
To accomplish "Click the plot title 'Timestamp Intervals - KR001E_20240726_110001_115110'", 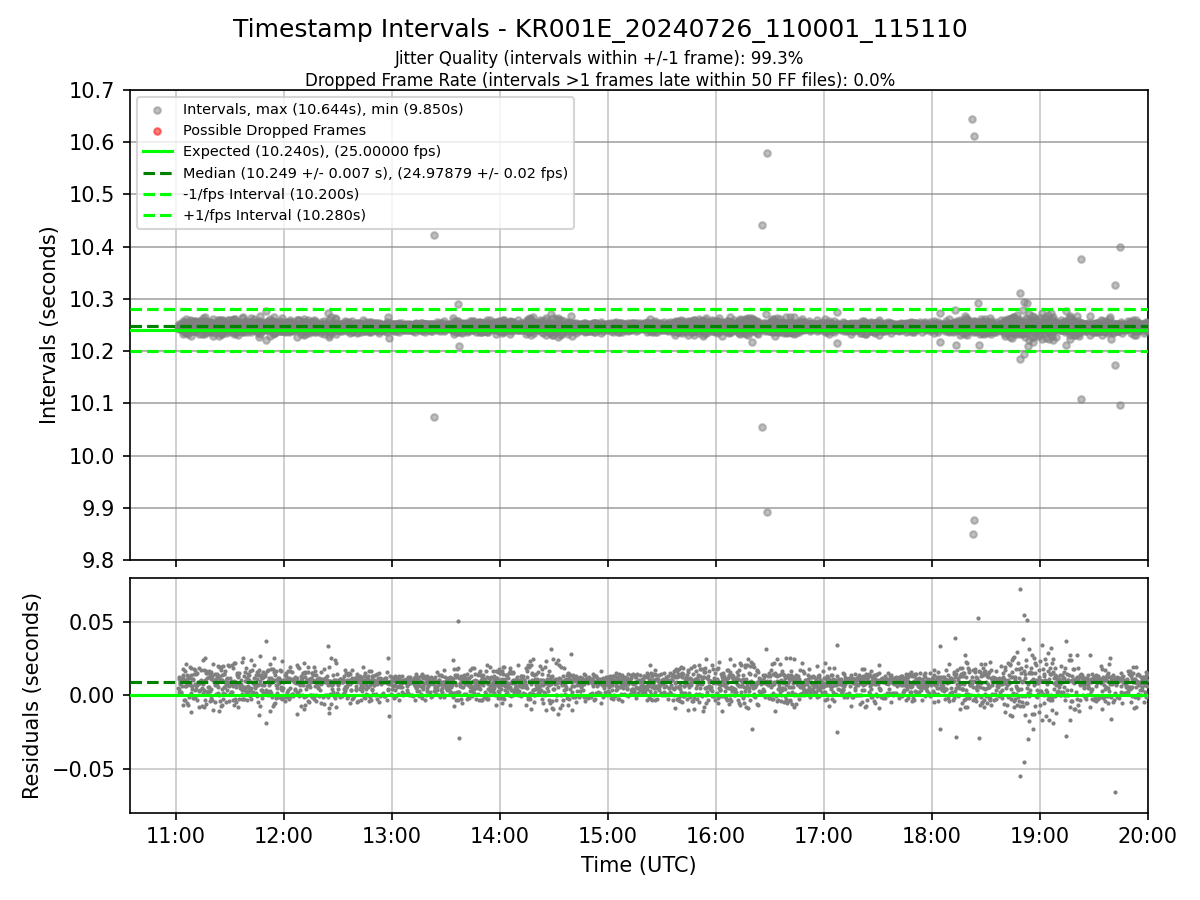I will (600, 29).
